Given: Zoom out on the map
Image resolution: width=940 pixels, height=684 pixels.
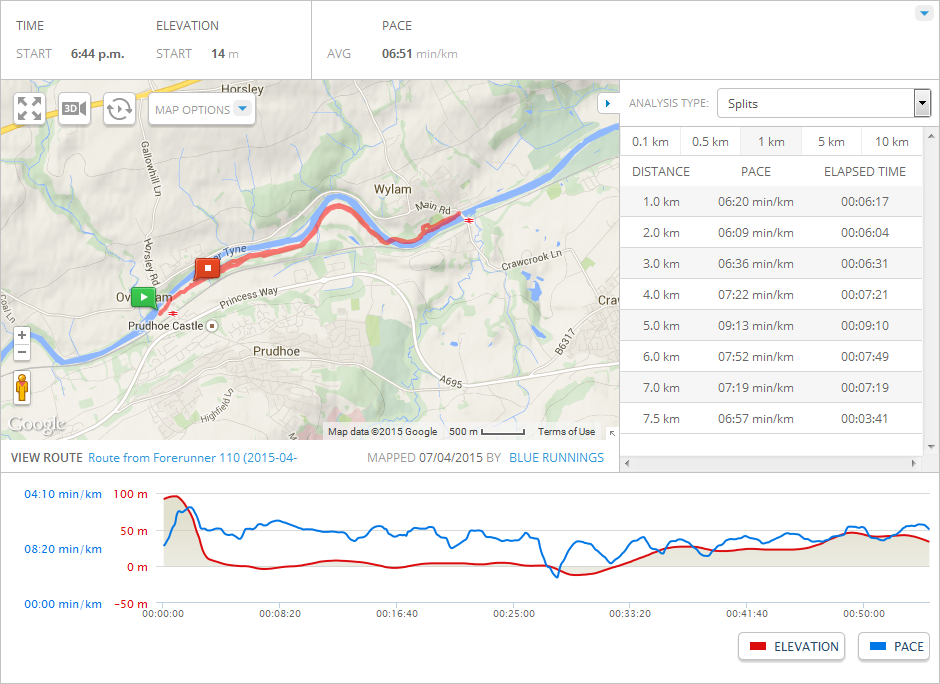Looking at the screenshot, I should [x=21, y=353].
